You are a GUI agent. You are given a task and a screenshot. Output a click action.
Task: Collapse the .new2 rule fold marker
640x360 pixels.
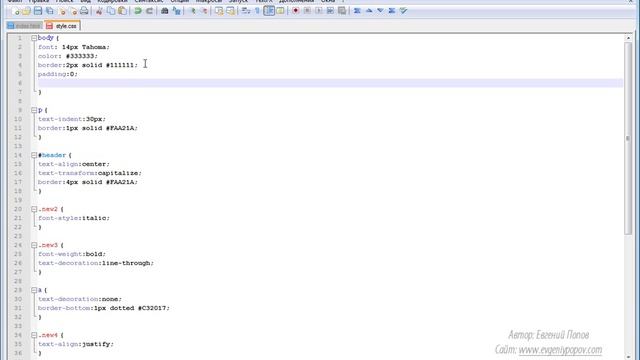pos(34,209)
